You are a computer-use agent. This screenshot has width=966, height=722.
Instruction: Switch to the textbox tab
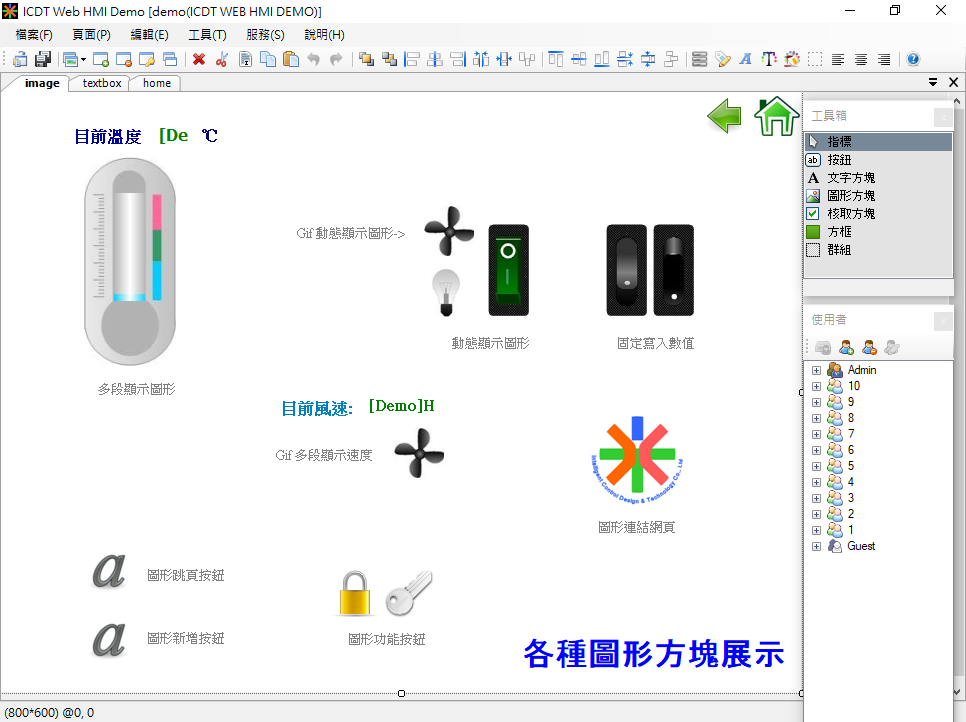pos(102,83)
